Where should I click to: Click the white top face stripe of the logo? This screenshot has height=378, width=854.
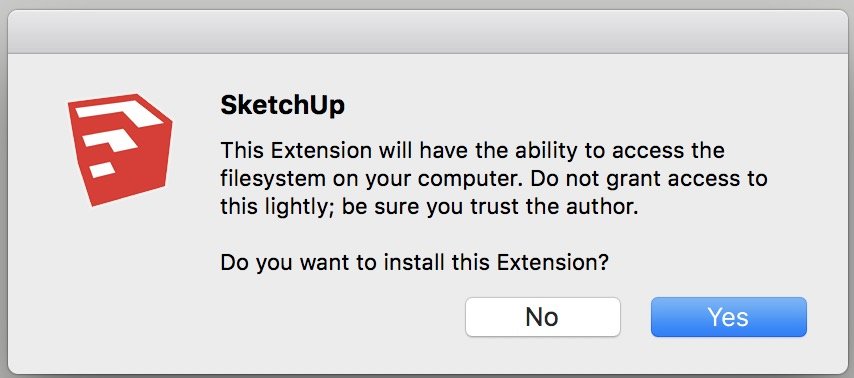tap(120, 112)
